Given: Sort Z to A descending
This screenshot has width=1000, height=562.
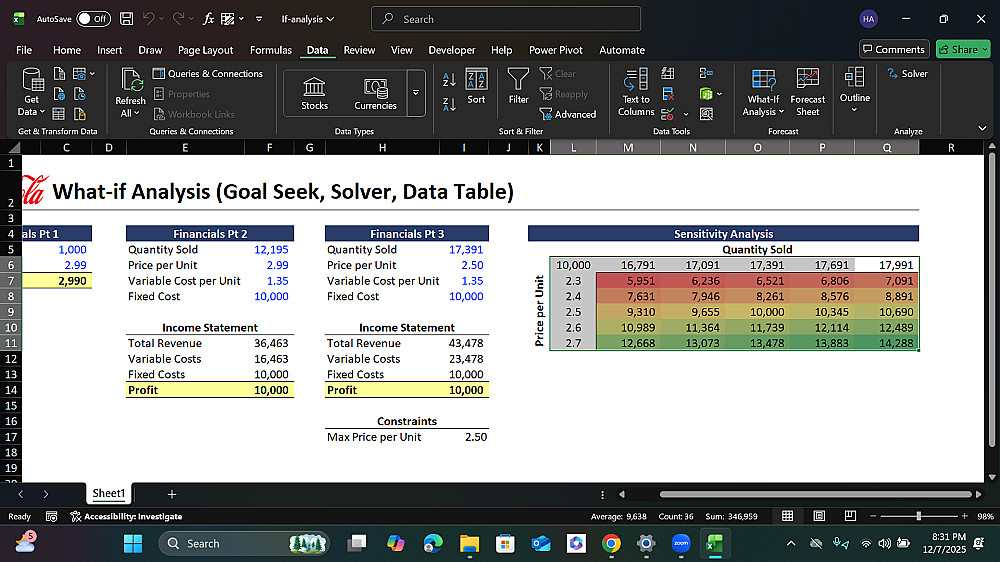Looking at the screenshot, I should (x=449, y=104).
